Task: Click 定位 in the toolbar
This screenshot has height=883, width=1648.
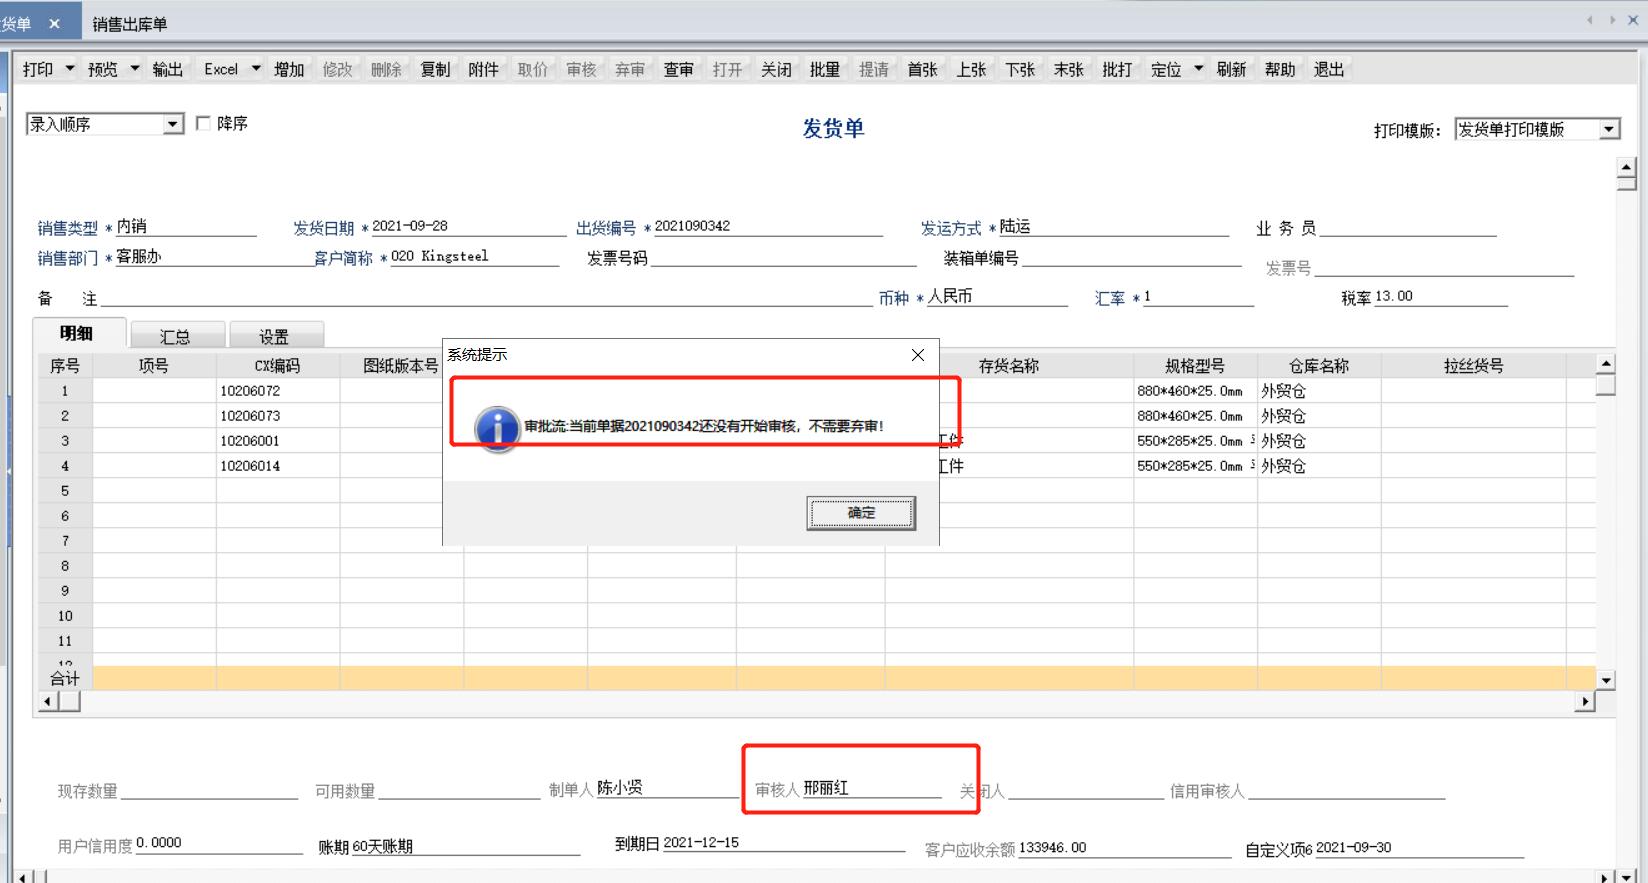Action: (1166, 69)
